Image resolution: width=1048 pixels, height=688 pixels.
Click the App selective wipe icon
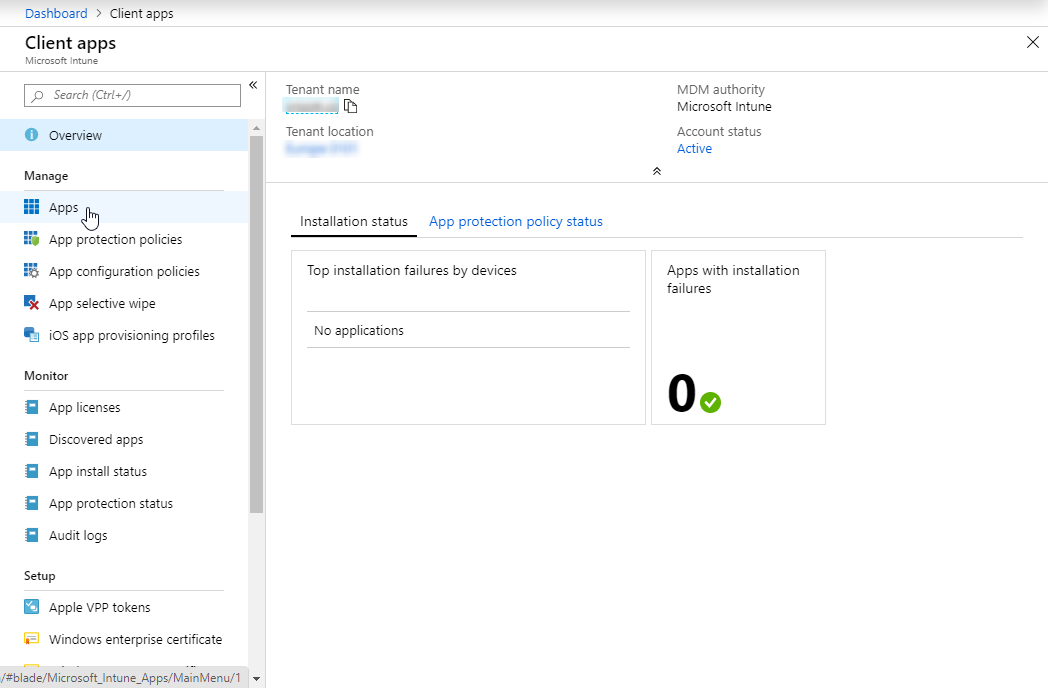[x=31, y=303]
